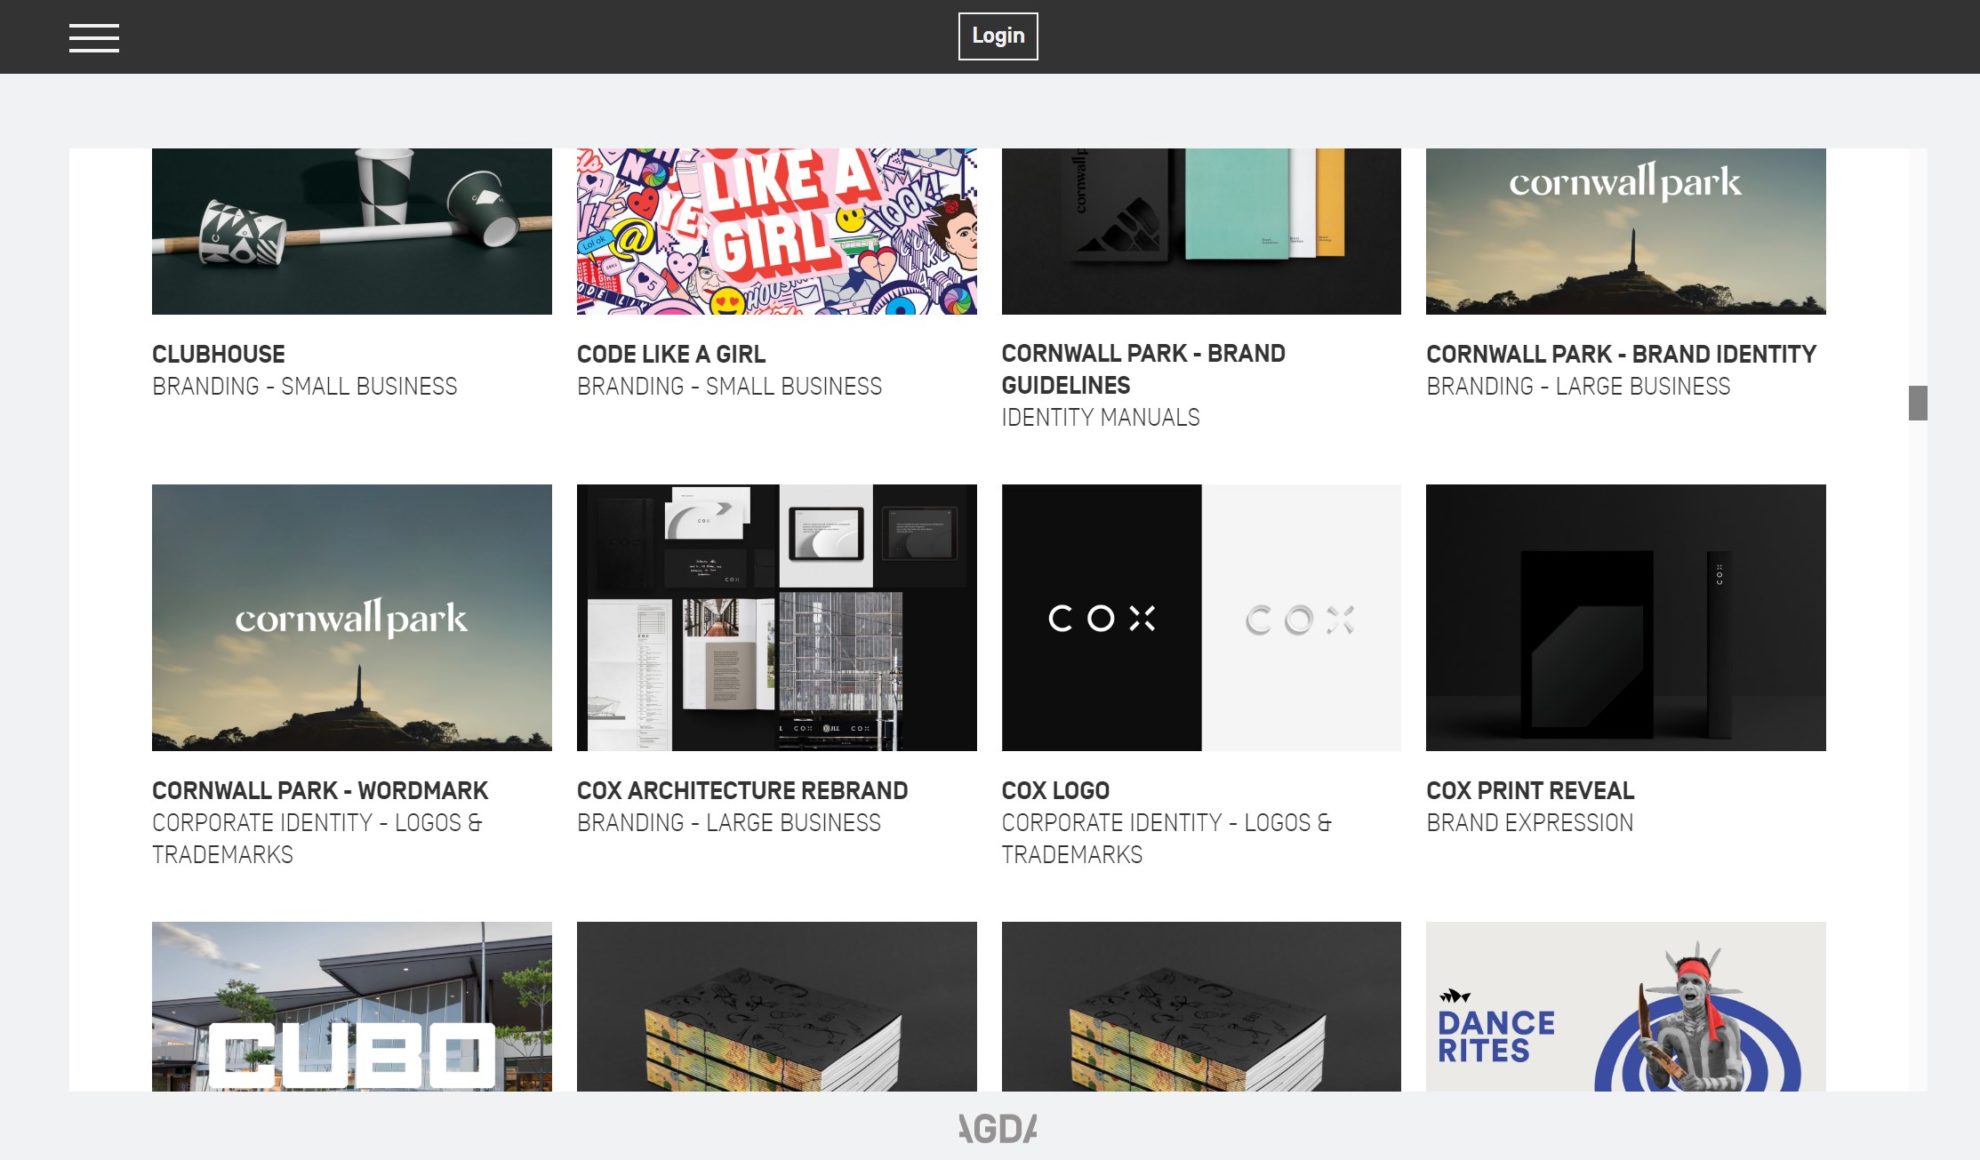This screenshot has width=1980, height=1160.
Task: Open the hamburger menu icon
Action: (94, 38)
